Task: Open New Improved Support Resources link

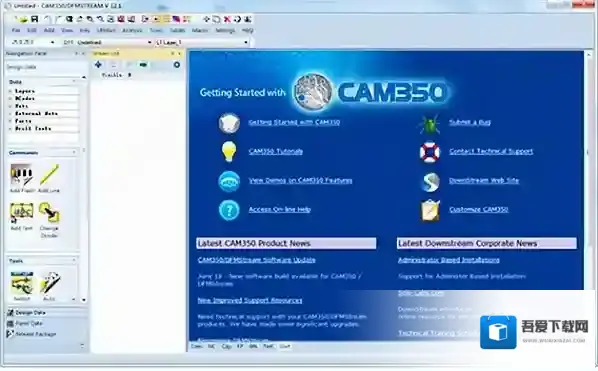Action: [x=250, y=300]
